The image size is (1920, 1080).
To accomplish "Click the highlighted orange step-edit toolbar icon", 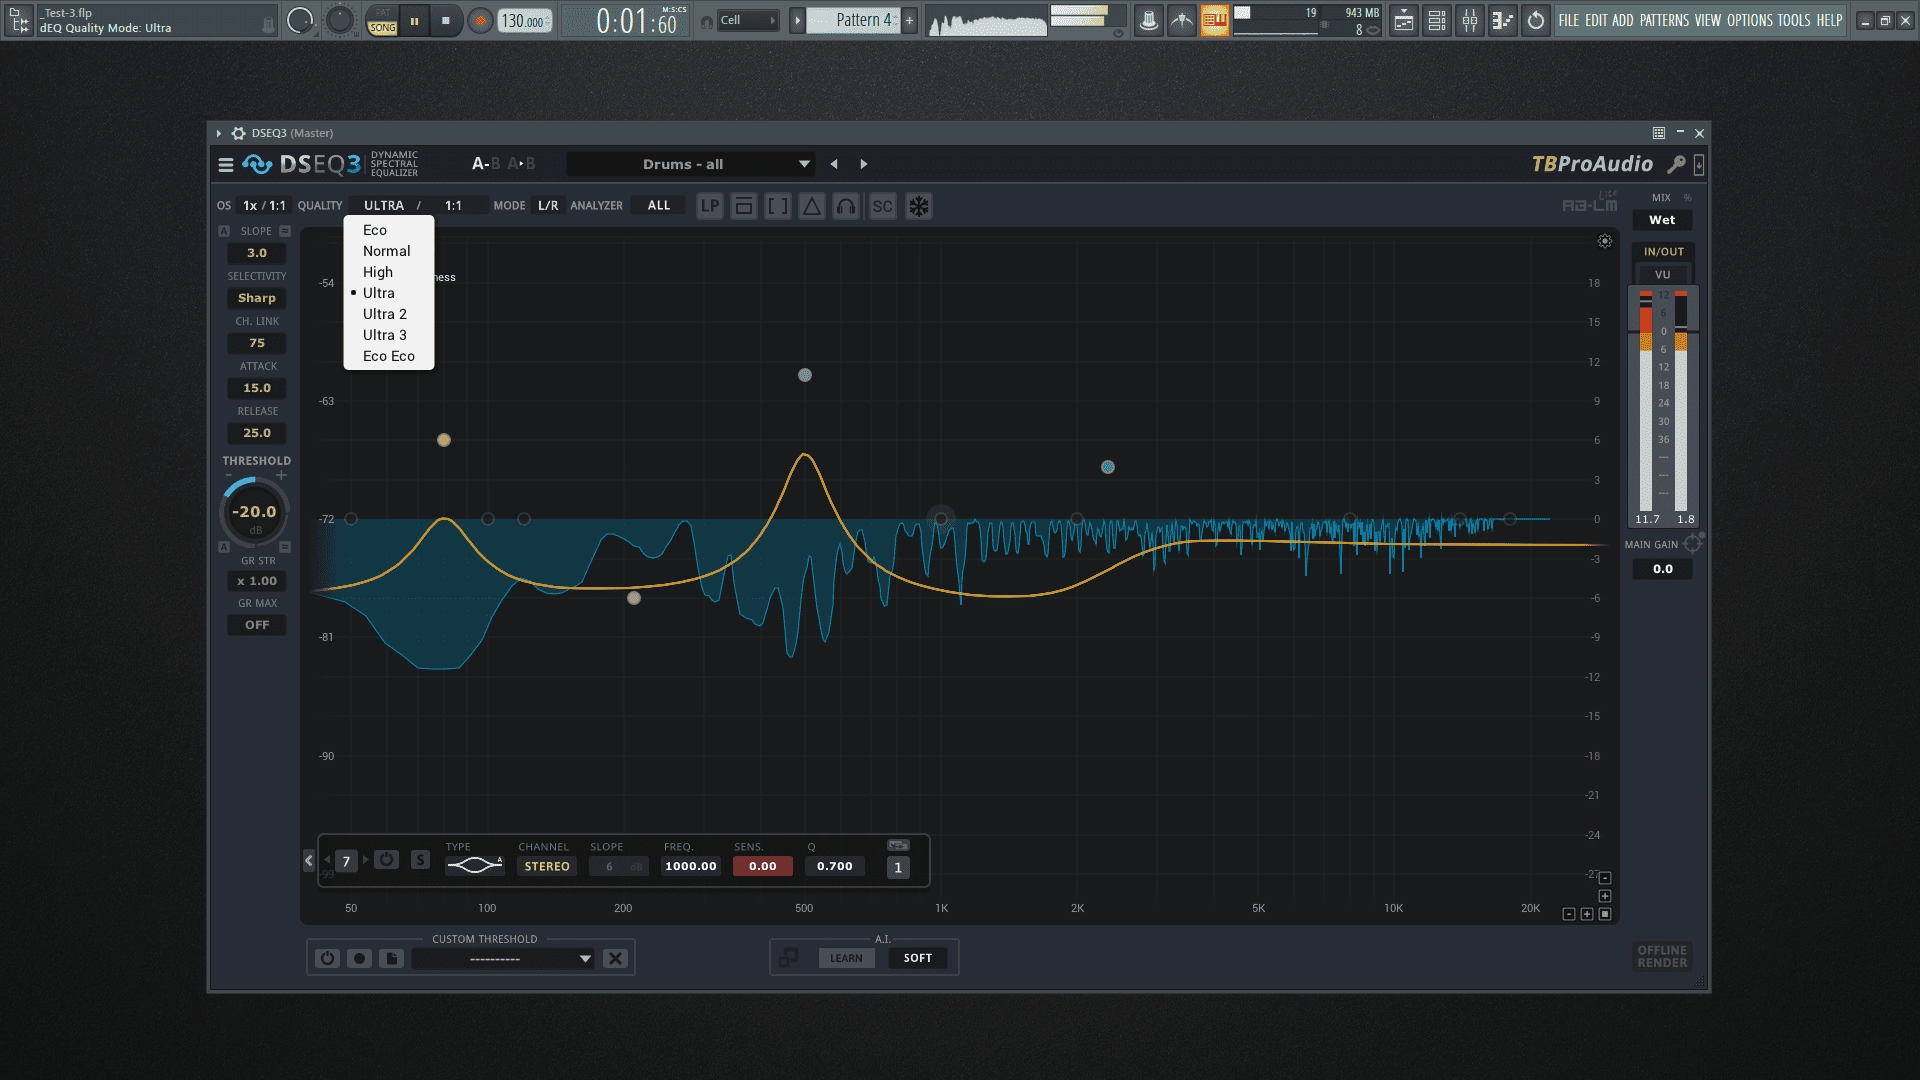I will [1215, 20].
